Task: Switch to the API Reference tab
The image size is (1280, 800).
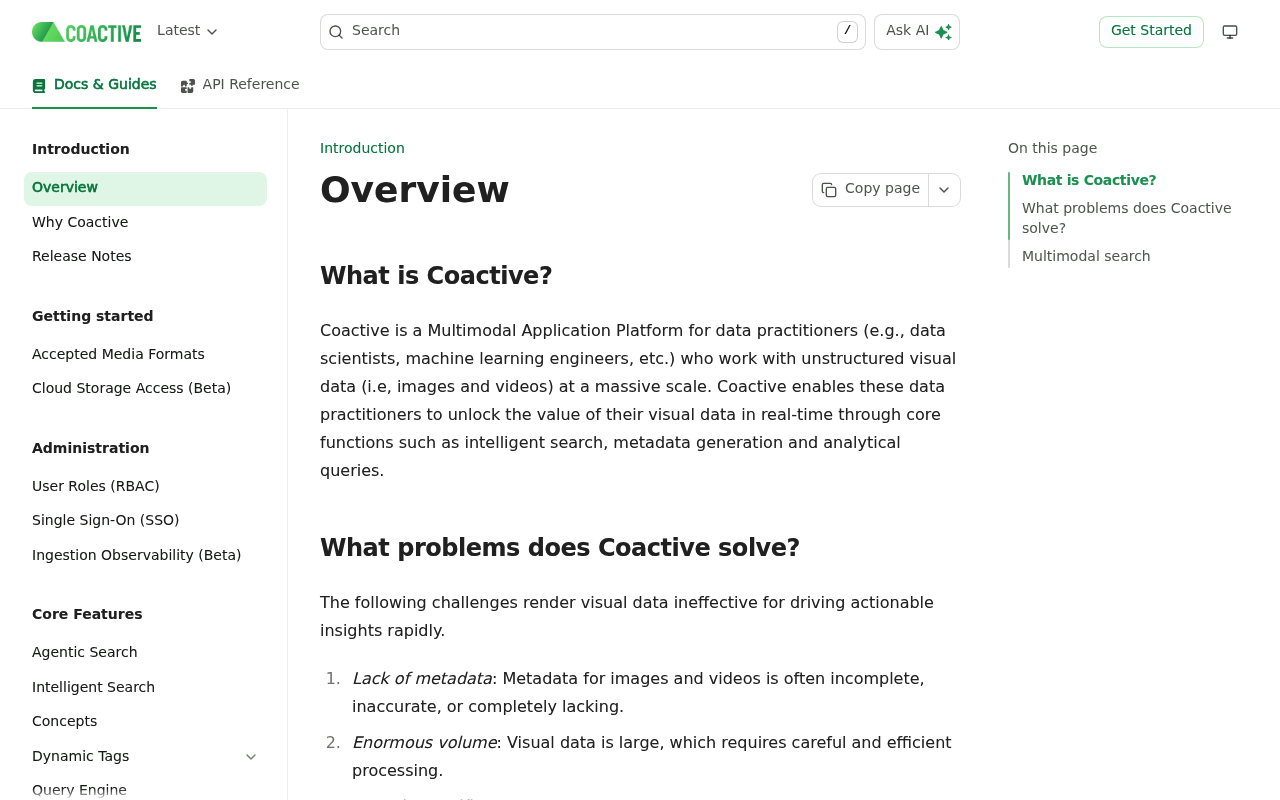Action: pos(240,85)
